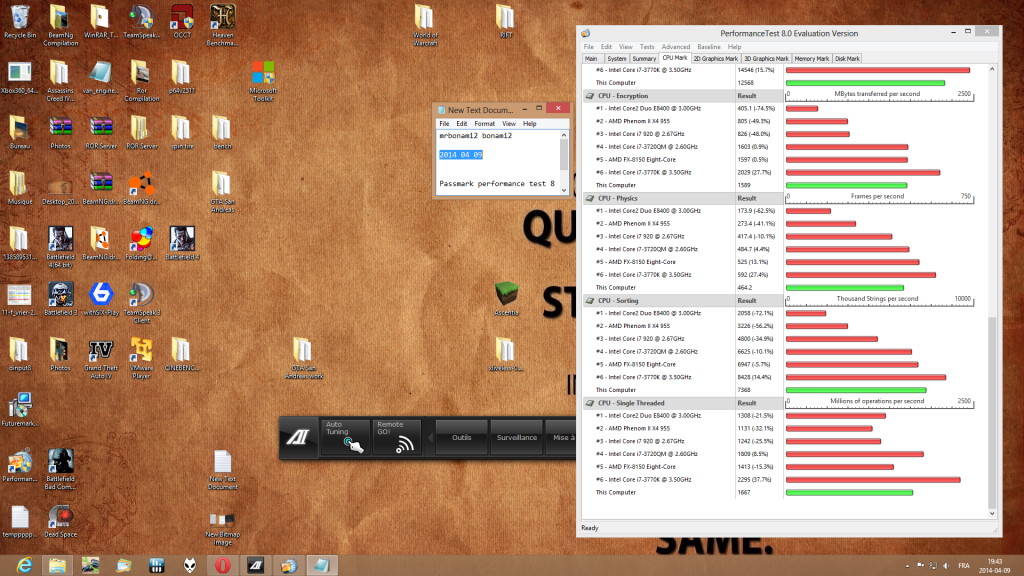The height and width of the screenshot is (576, 1024).
Task: Open the Recycle Bin desktop icon
Action: (20, 22)
